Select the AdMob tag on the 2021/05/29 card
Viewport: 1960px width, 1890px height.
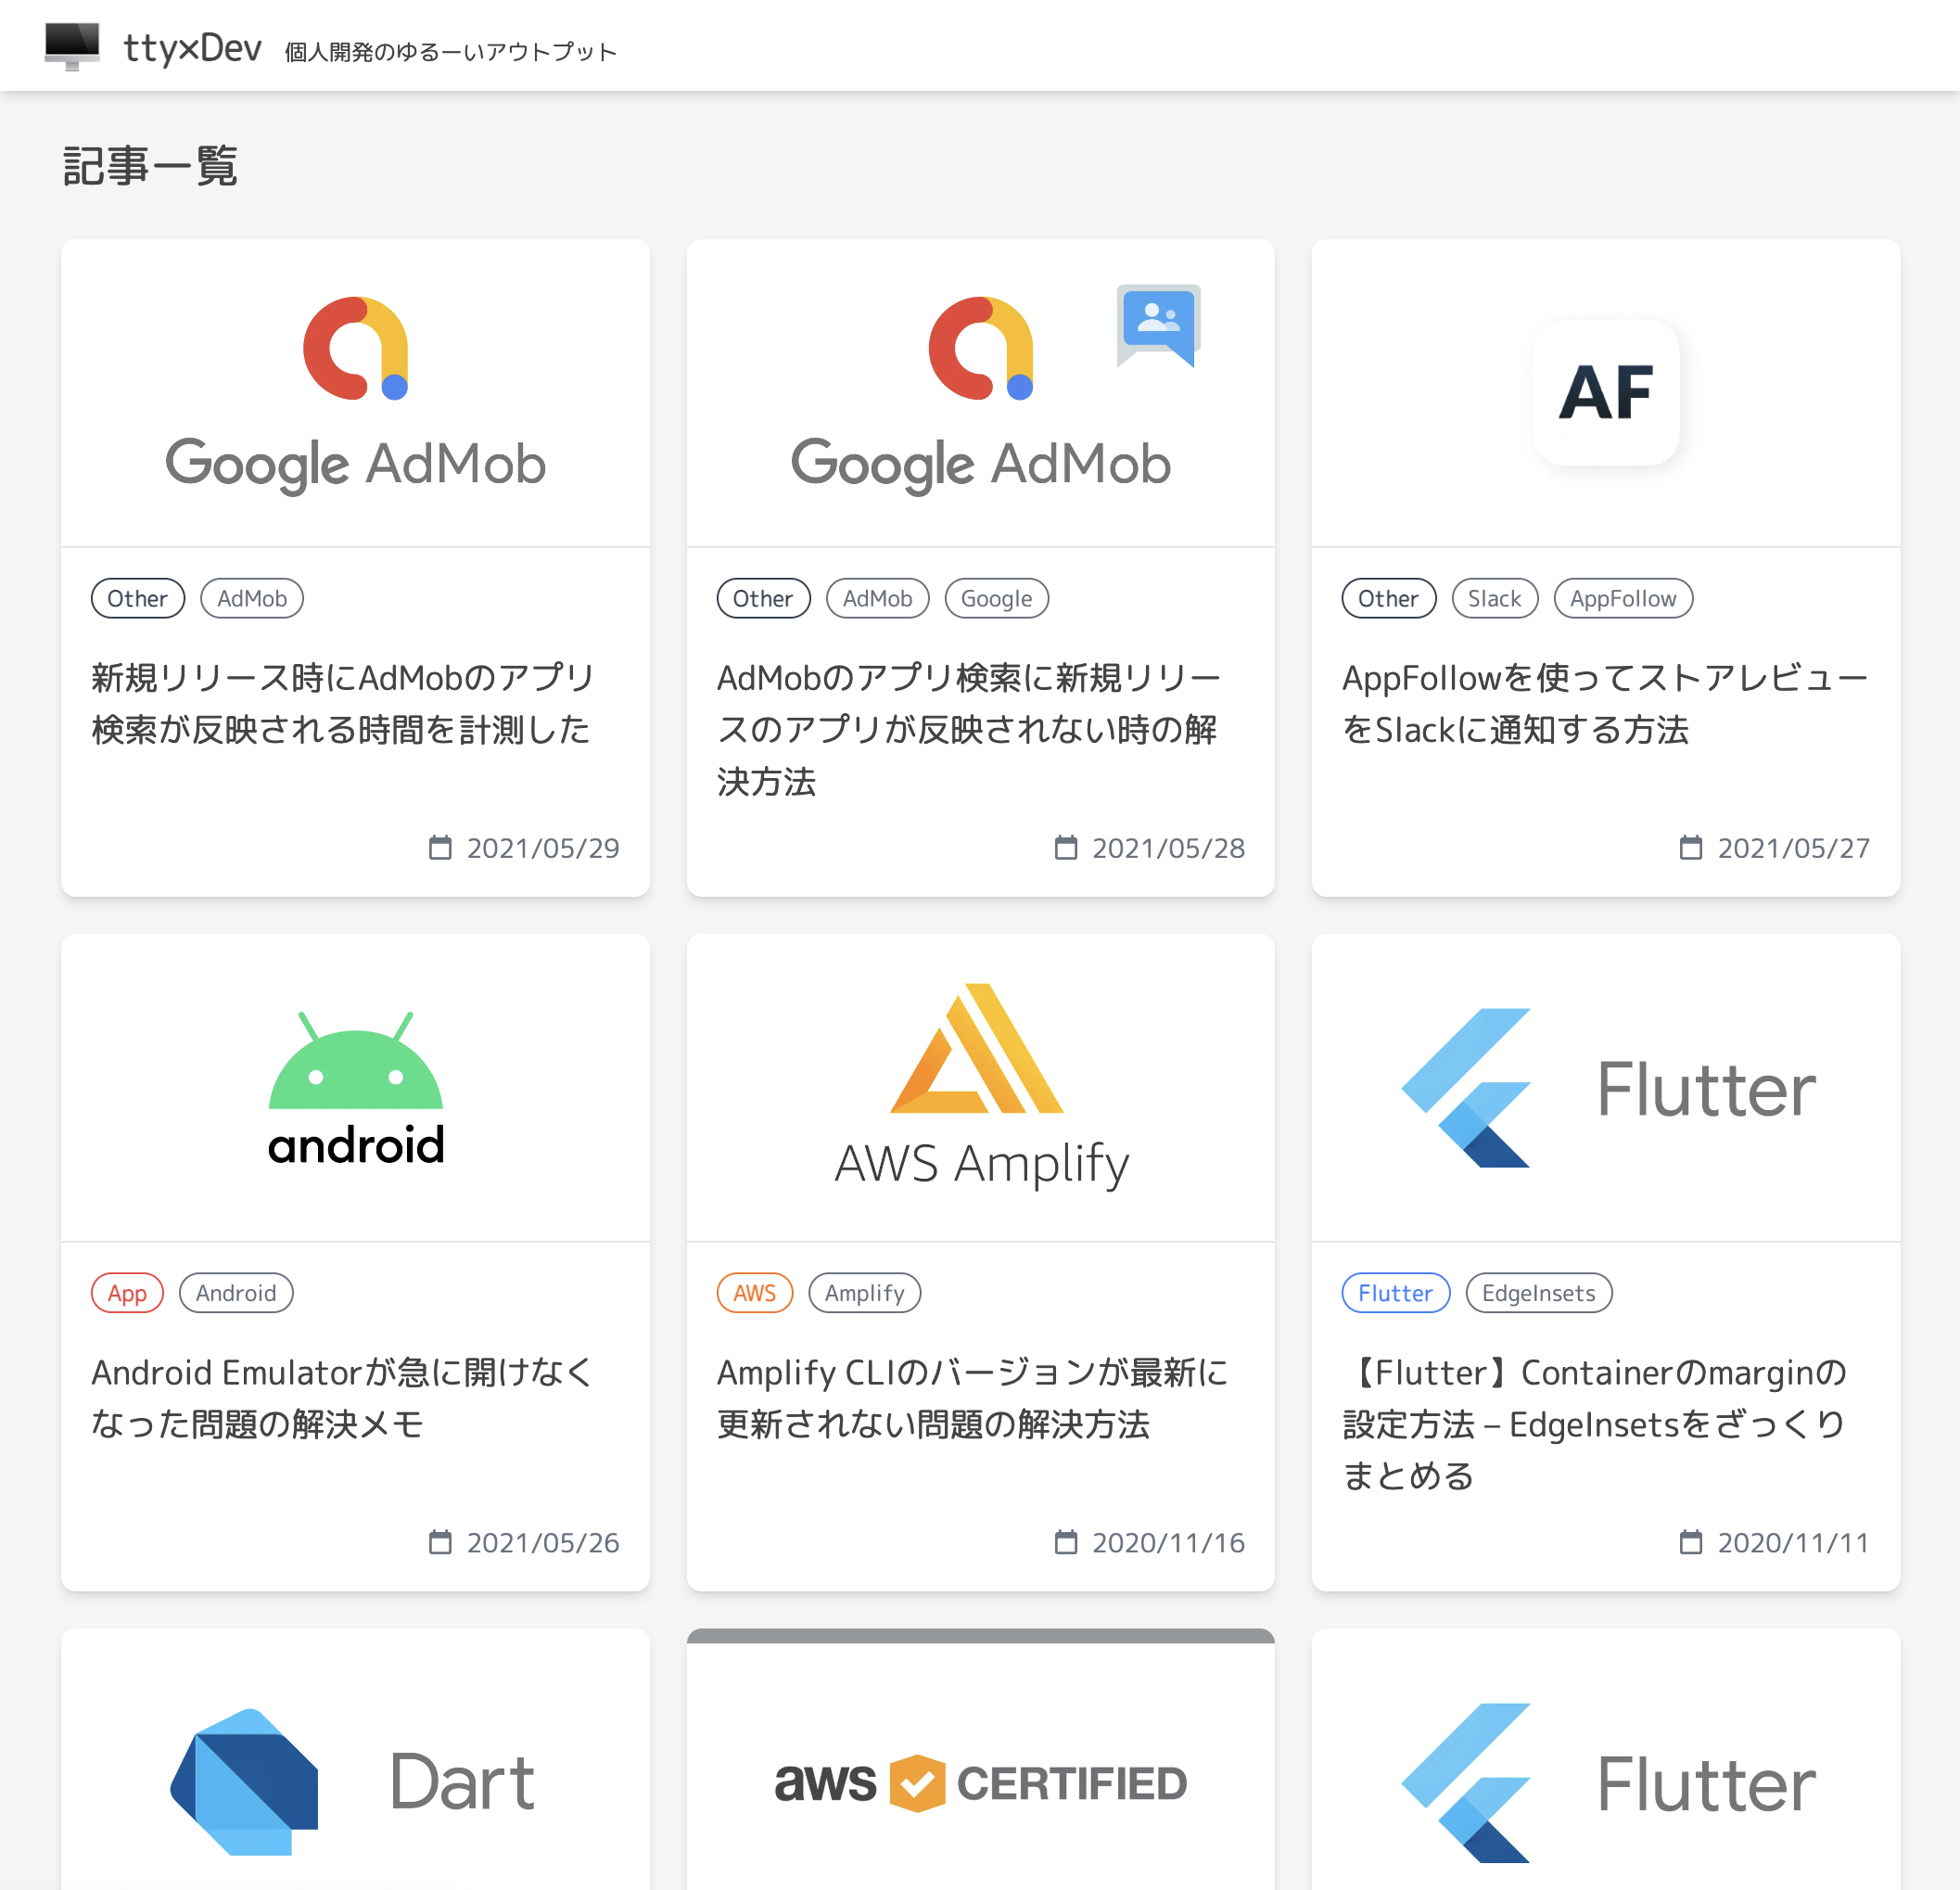[252, 598]
